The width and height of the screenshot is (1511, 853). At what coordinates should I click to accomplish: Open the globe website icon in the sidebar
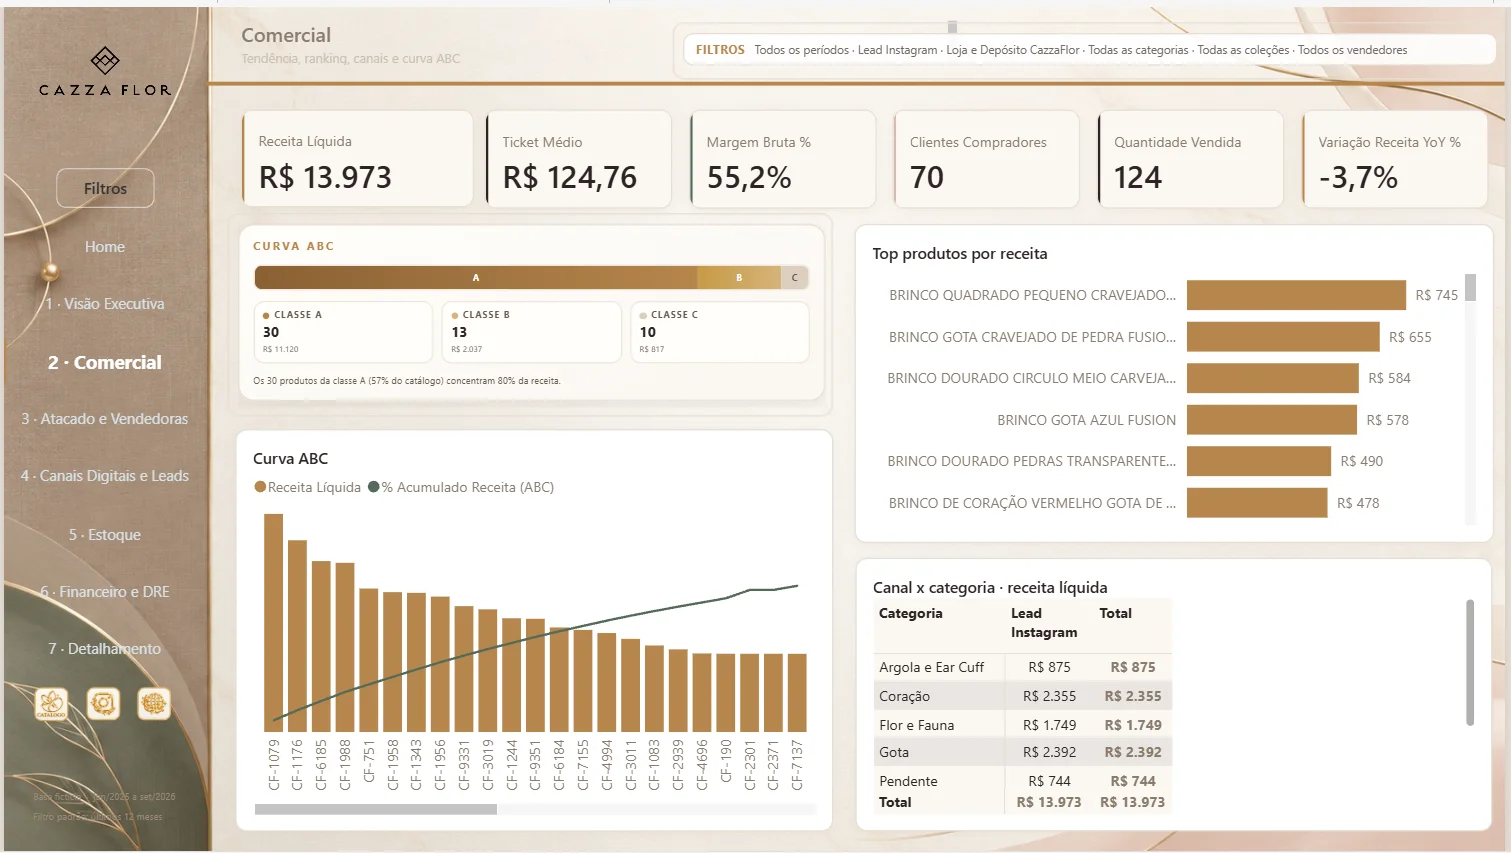154,703
